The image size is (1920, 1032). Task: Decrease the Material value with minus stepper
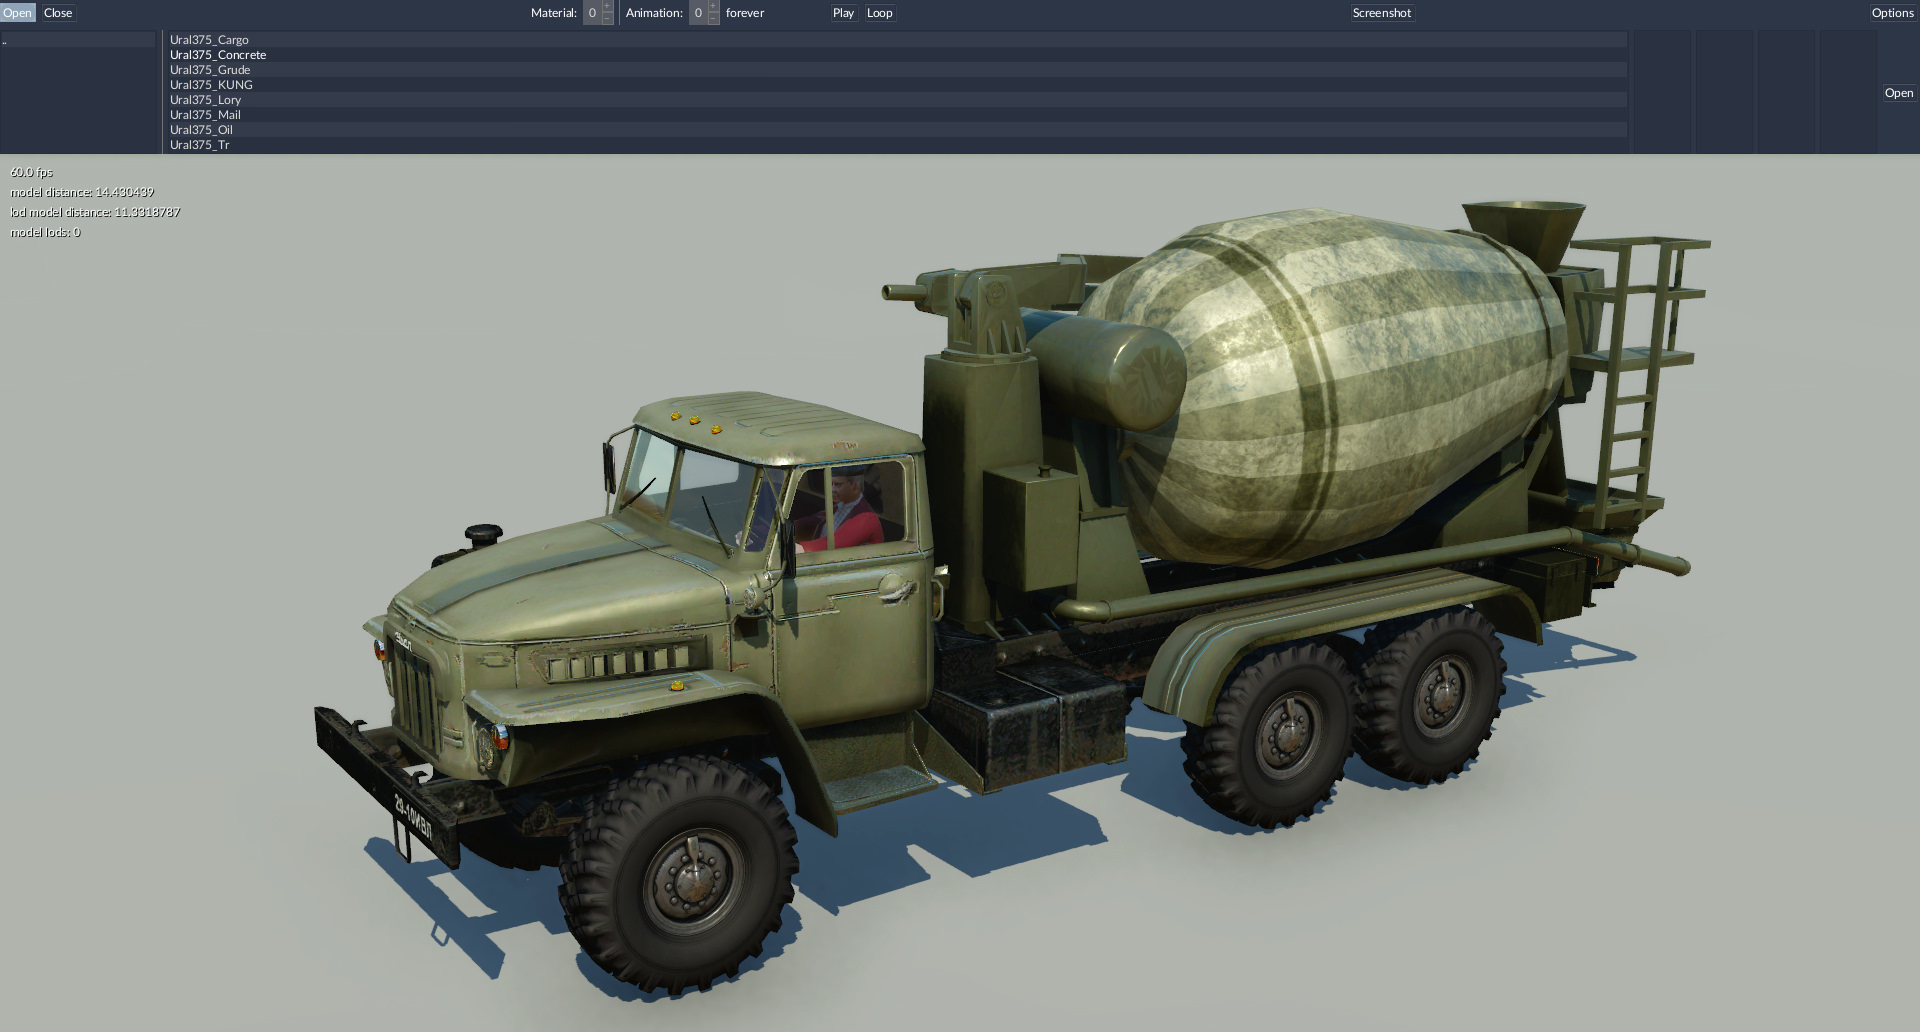point(607,19)
